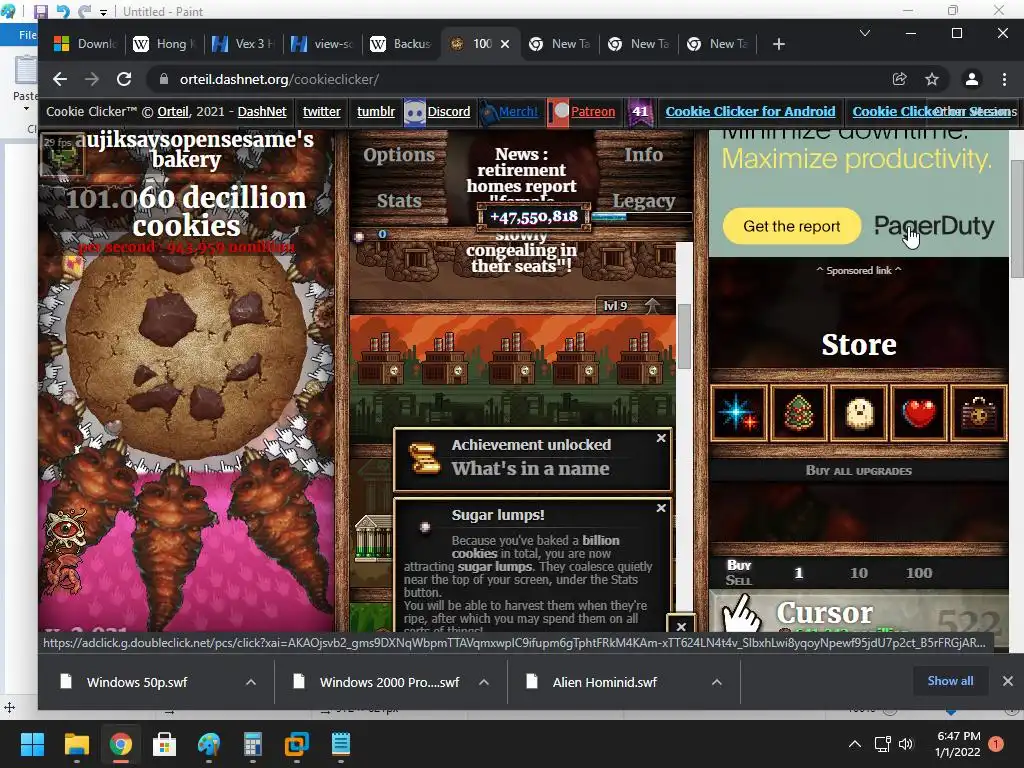Open the Chrome profile icon
1024x768 pixels.
972,80
